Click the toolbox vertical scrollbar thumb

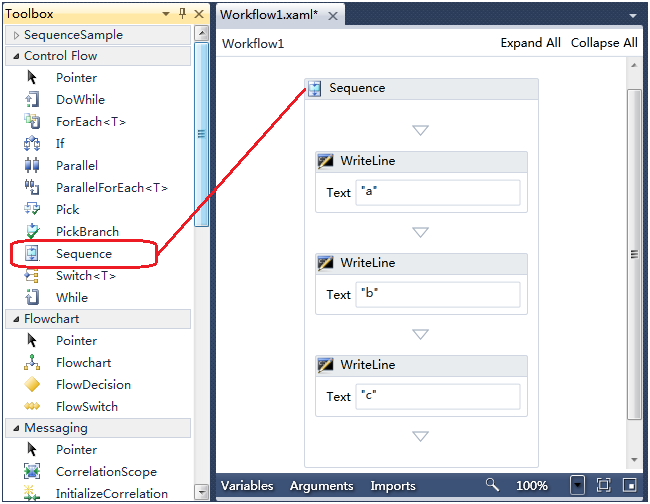coord(201,134)
